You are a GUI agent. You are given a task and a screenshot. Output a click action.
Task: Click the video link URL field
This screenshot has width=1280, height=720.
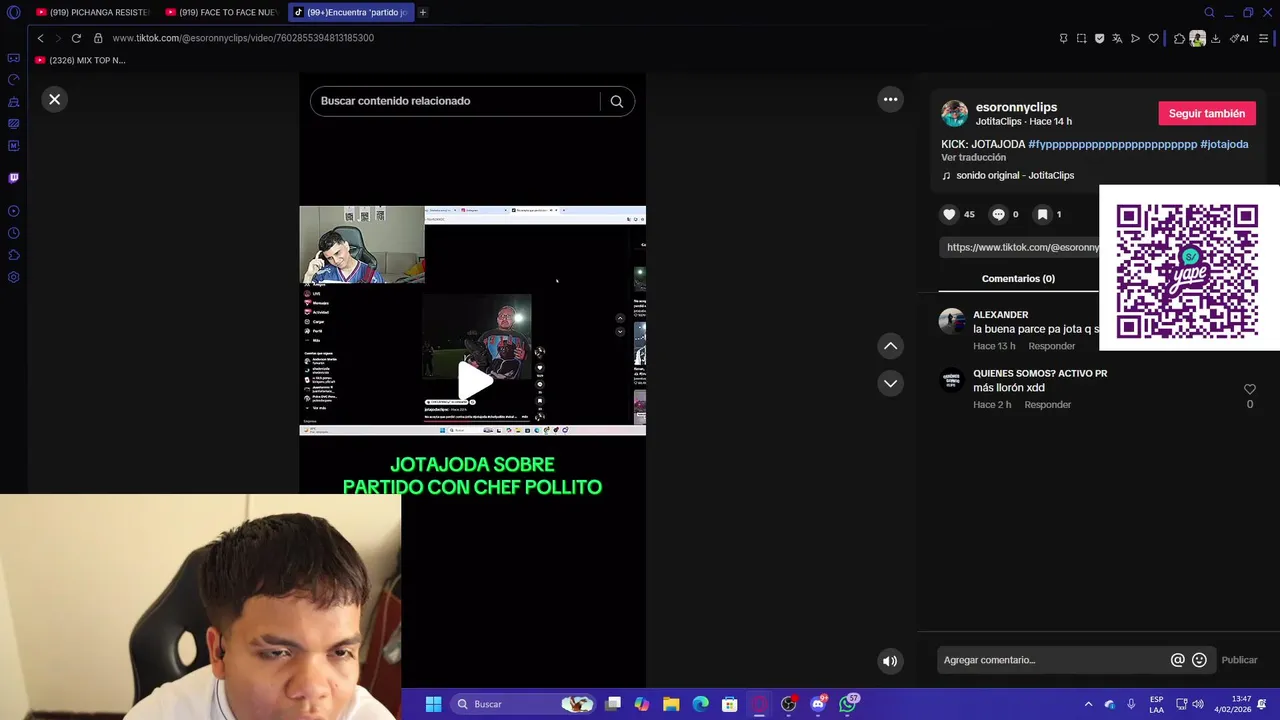click(x=1020, y=247)
